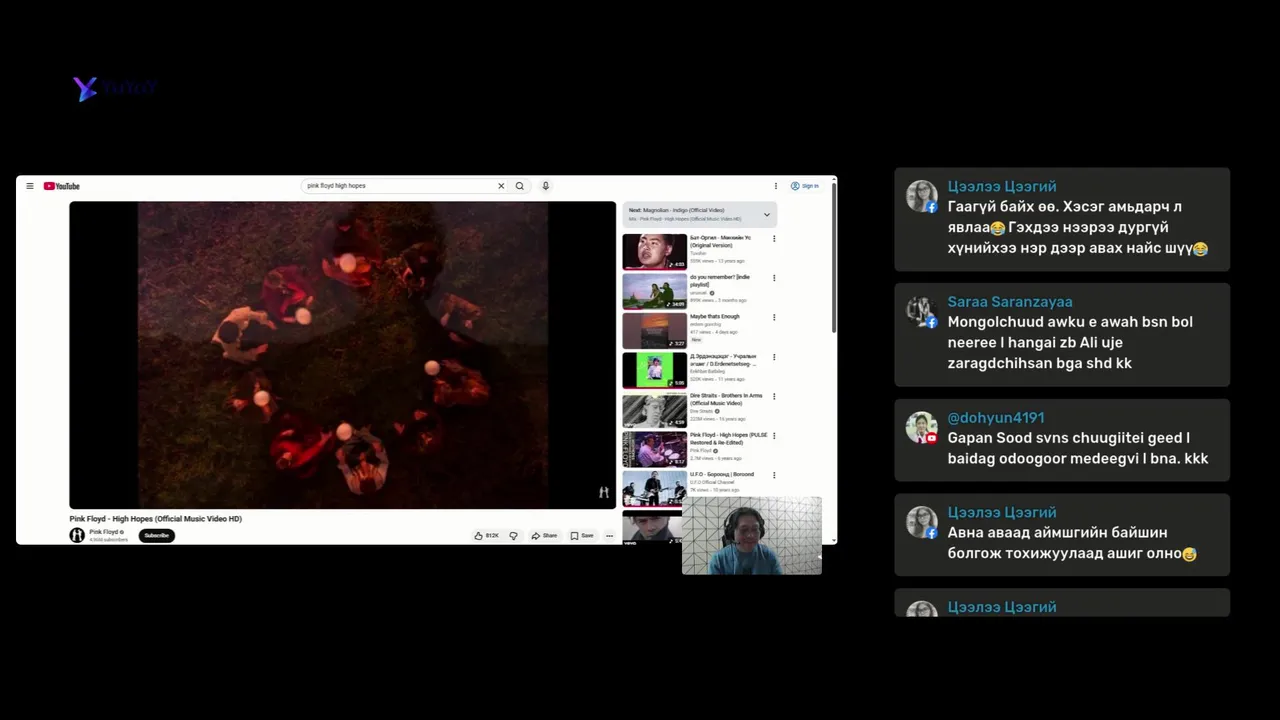The image size is (1280, 720).
Task: Open the Pink Floyd channel name link
Action: click(105, 532)
